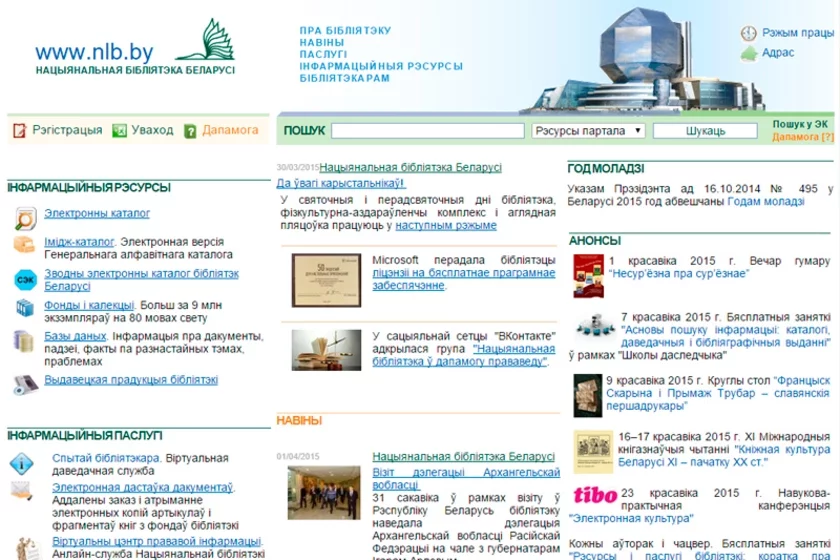Click the magnifier icon beside Электронны каталог
840x560 pixels.
pyautogui.click(x=24, y=216)
